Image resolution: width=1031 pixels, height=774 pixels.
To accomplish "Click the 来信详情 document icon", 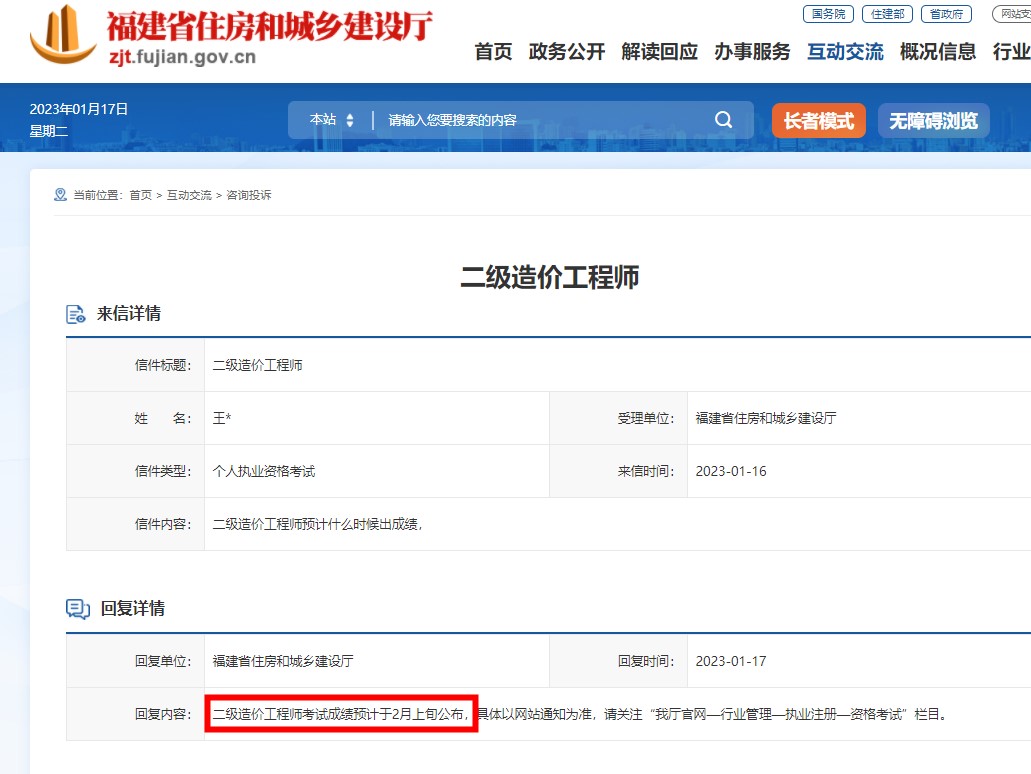I will (x=76, y=314).
